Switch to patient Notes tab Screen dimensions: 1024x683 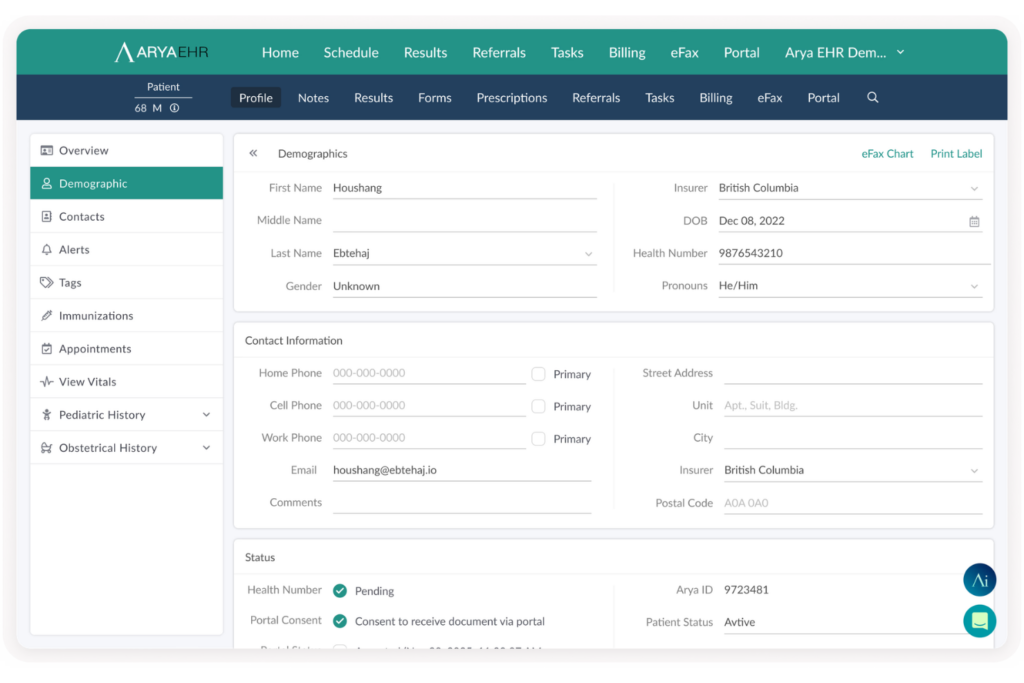pyautogui.click(x=313, y=98)
